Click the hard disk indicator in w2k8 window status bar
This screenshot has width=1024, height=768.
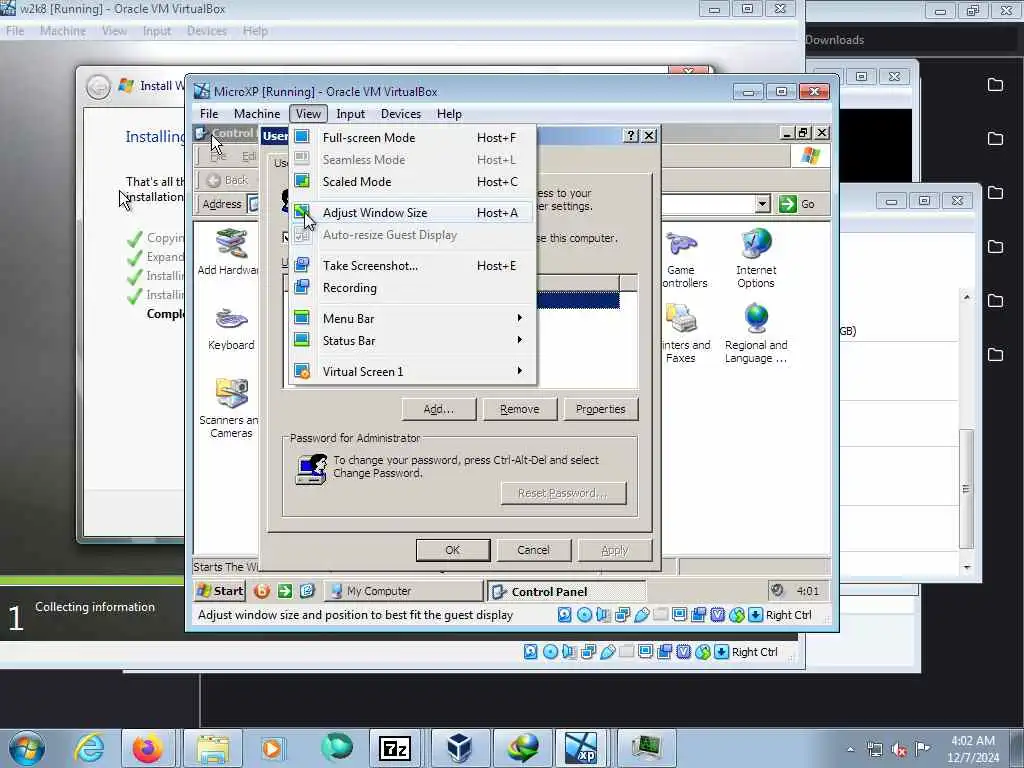point(531,652)
